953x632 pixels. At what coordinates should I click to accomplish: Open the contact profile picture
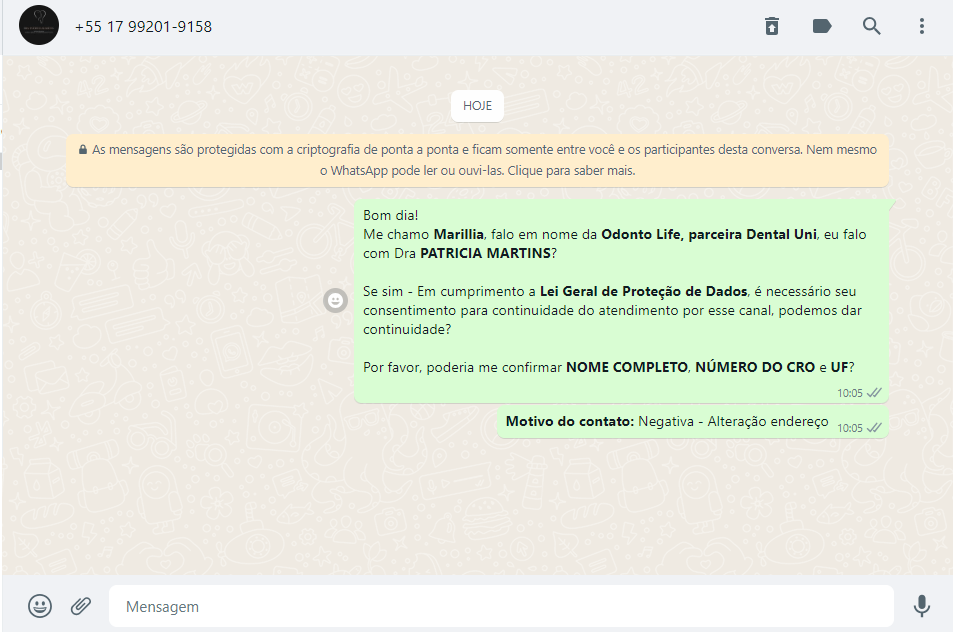pyautogui.click(x=39, y=26)
